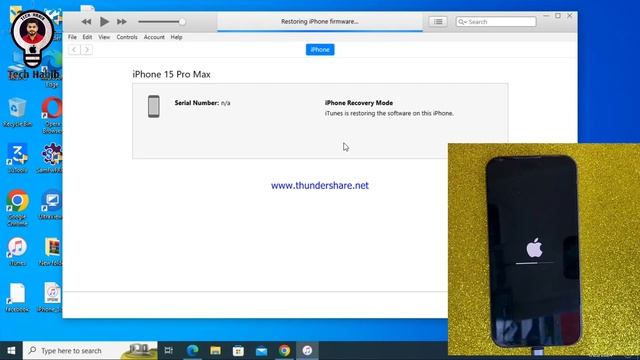Screen dimensions: 640x360
Task: Open the Controls menu
Action: point(127,37)
